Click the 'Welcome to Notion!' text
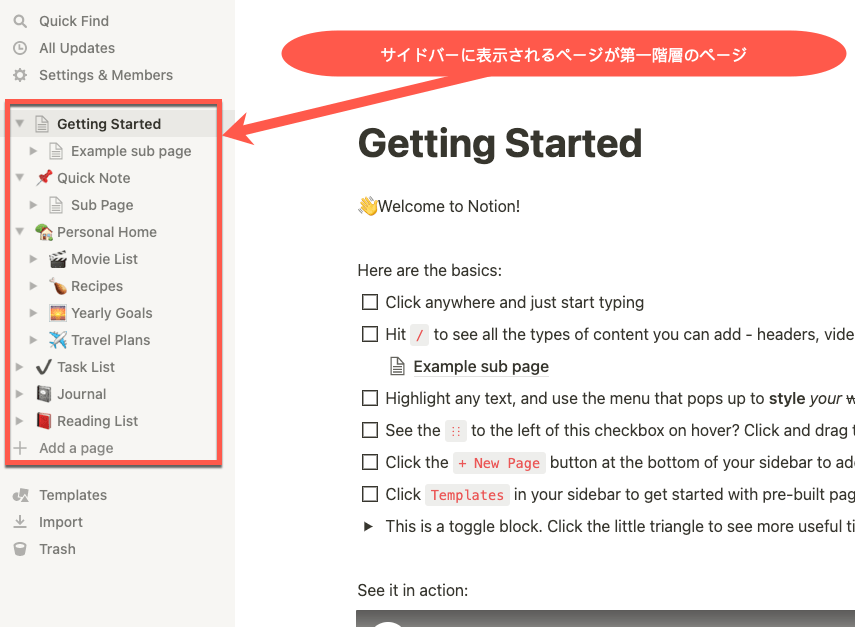The height and width of the screenshot is (627, 855). [x=449, y=206]
